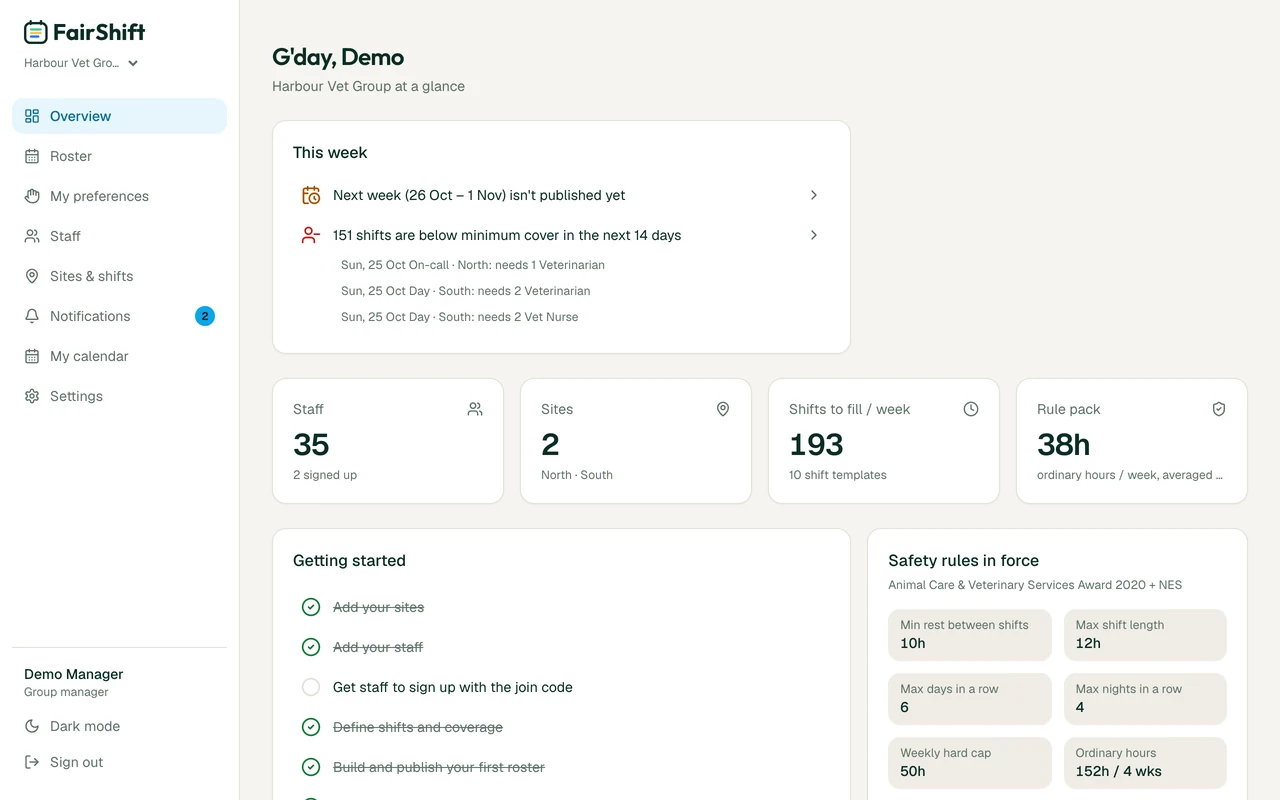Open My preferences from sidebar
1280x800 pixels.
point(119,196)
